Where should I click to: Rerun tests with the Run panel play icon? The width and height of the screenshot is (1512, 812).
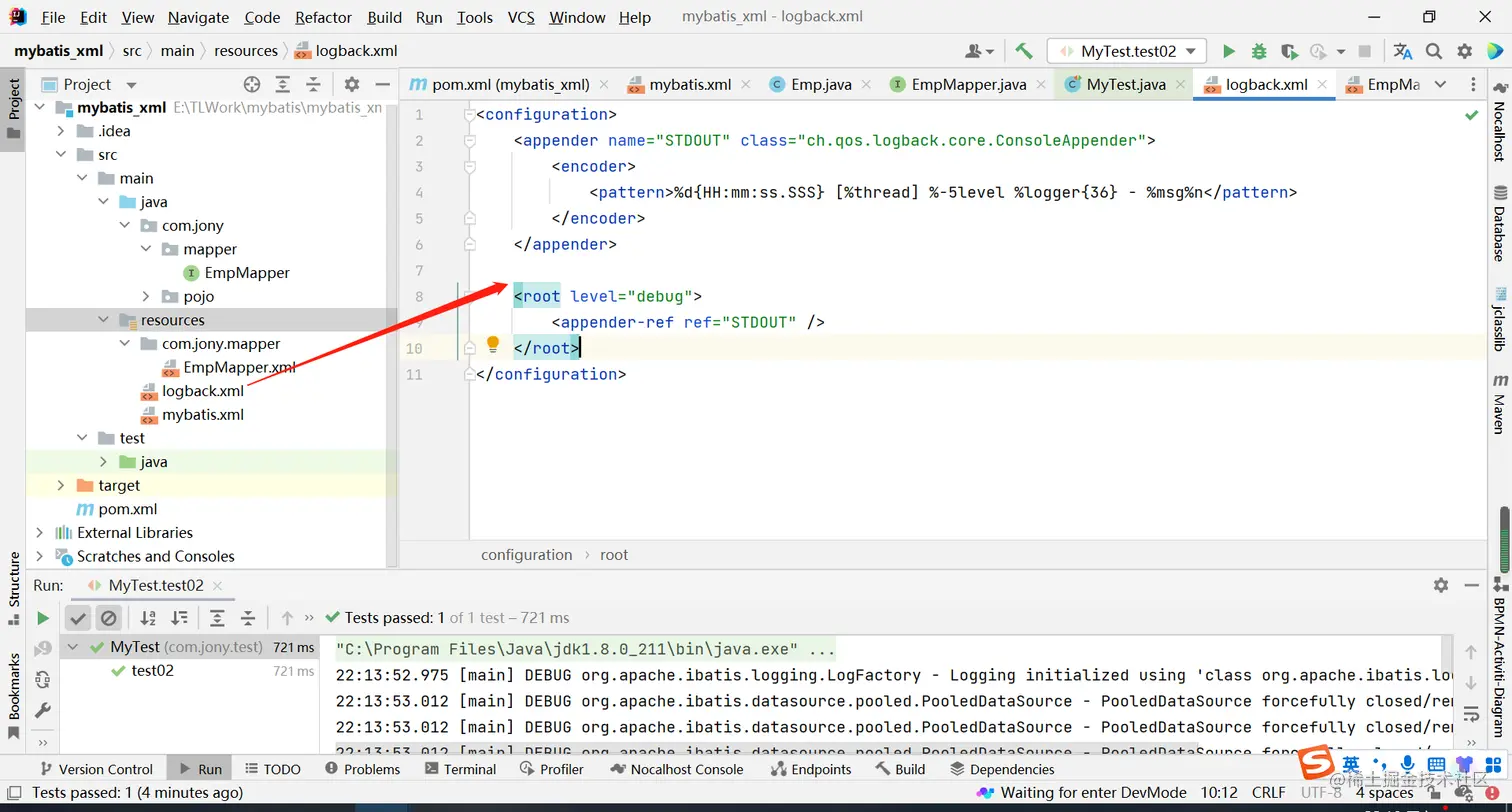[43, 618]
